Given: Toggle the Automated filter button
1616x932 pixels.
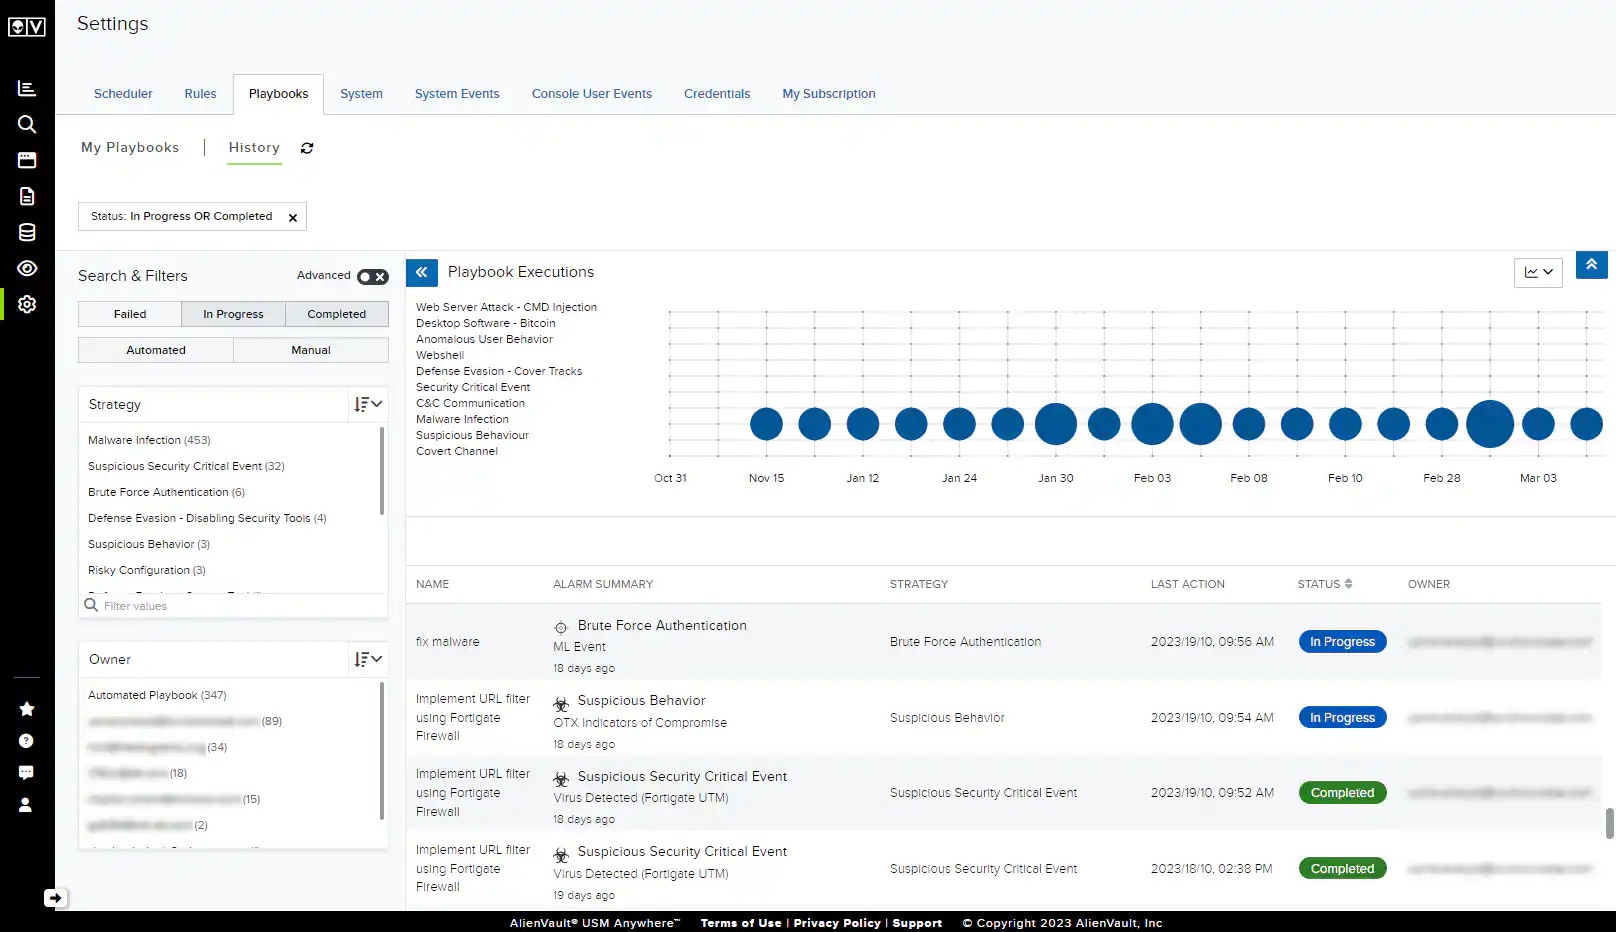Looking at the screenshot, I should pos(156,350).
